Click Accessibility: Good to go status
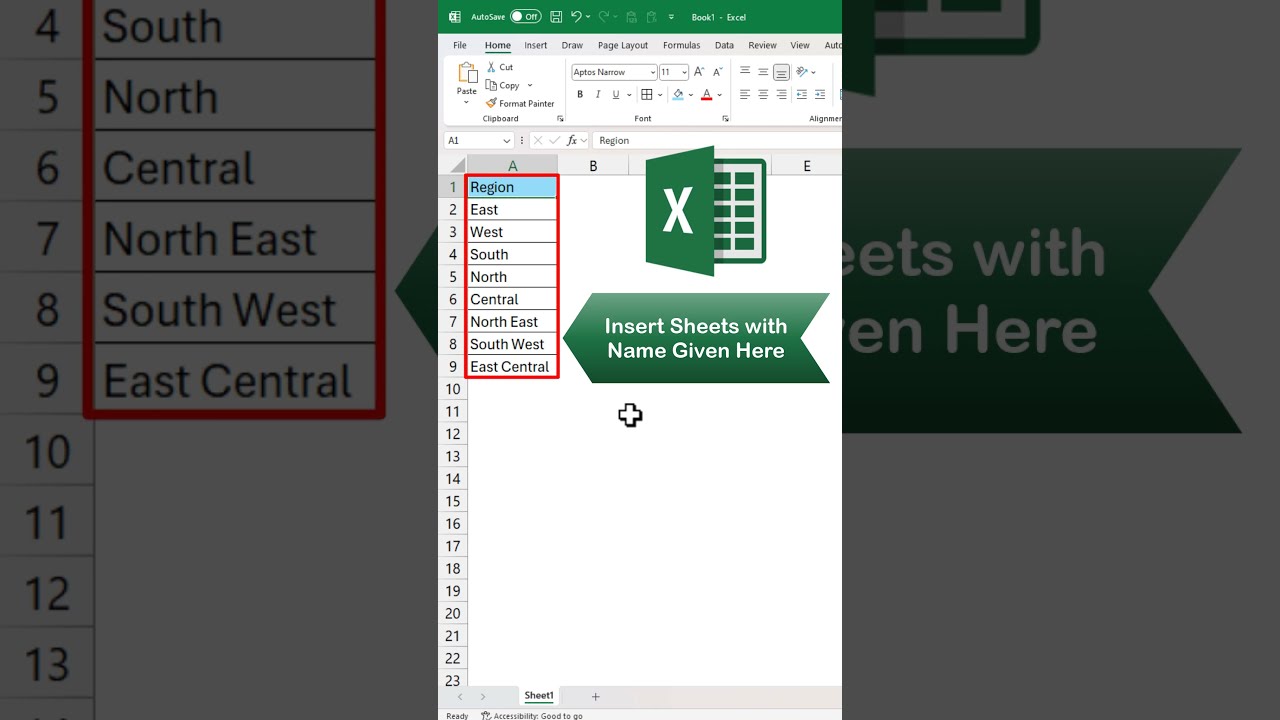The width and height of the screenshot is (1280, 720). 532,716
